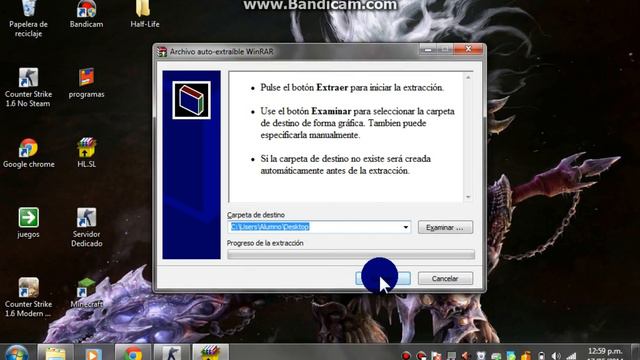
Task: Click the 'Archivo auto-extraíble WinRAR' title text
Action: pos(222,52)
